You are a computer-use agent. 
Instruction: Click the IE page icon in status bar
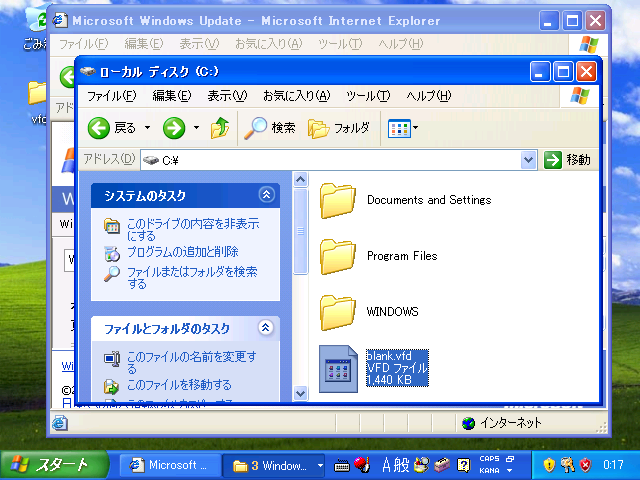point(60,423)
